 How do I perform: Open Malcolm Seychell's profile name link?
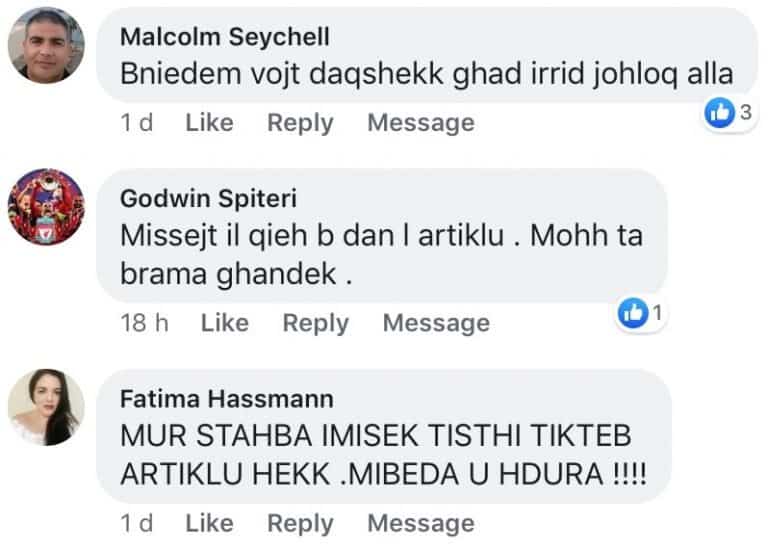click(x=224, y=37)
